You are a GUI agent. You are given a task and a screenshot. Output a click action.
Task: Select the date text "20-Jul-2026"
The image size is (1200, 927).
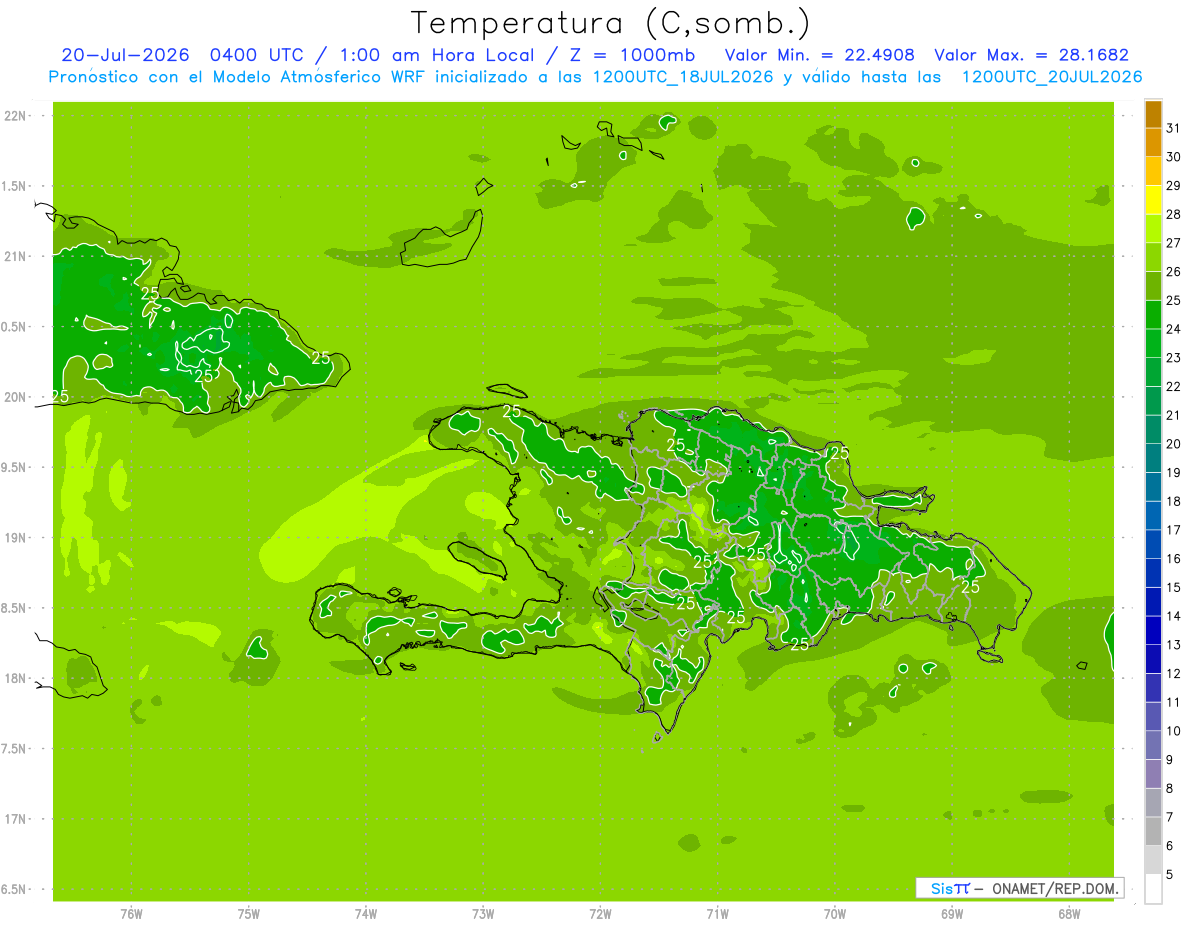(x=125, y=55)
